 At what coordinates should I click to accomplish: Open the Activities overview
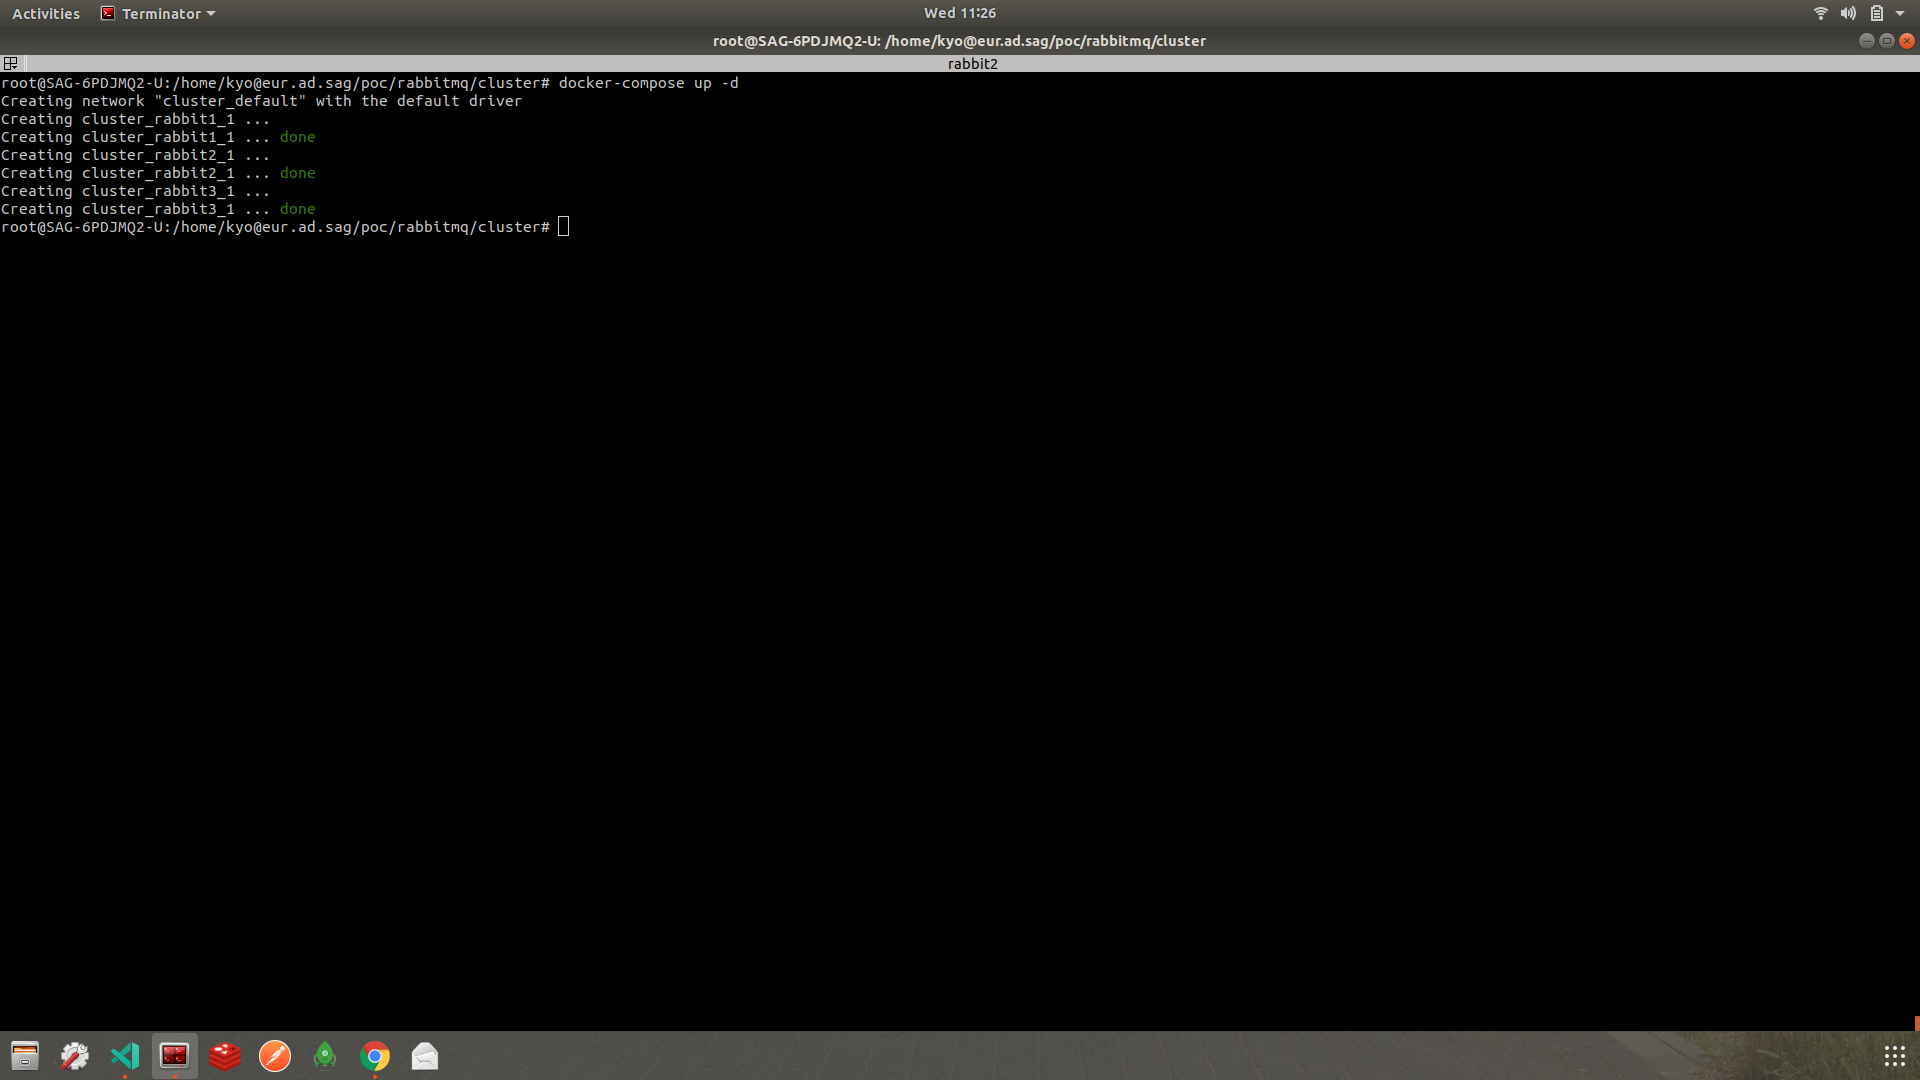point(46,14)
